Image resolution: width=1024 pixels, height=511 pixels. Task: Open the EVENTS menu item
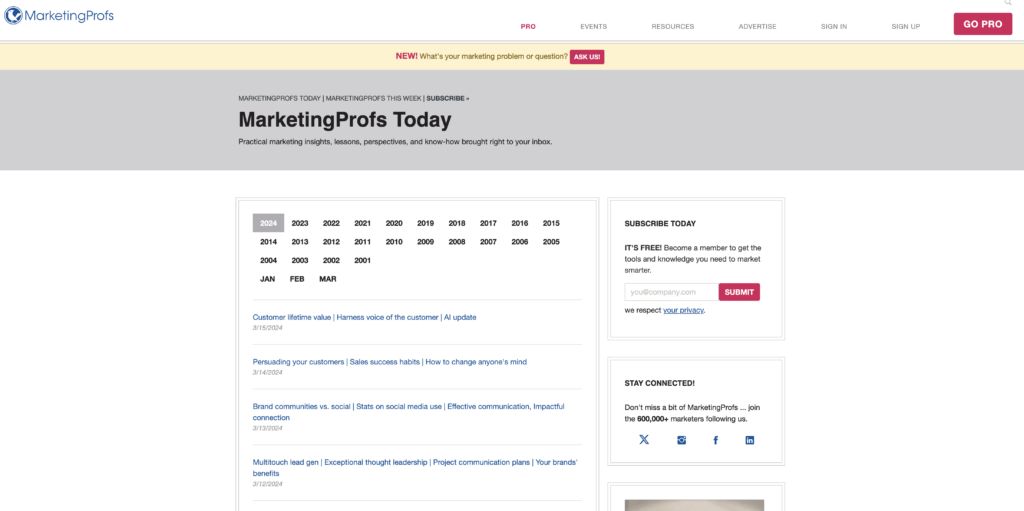pyautogui.click(x=594, y=27)
